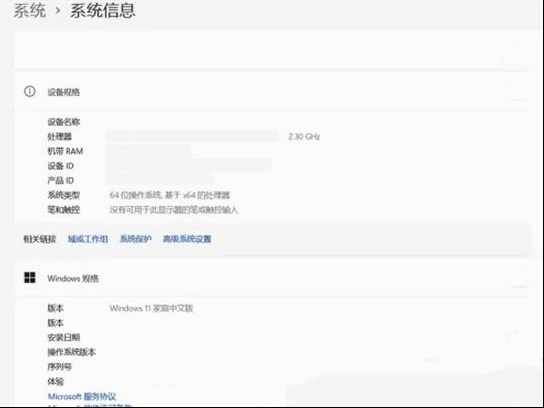
Task: Click the Windows logo icon
Action: [29, 278]
